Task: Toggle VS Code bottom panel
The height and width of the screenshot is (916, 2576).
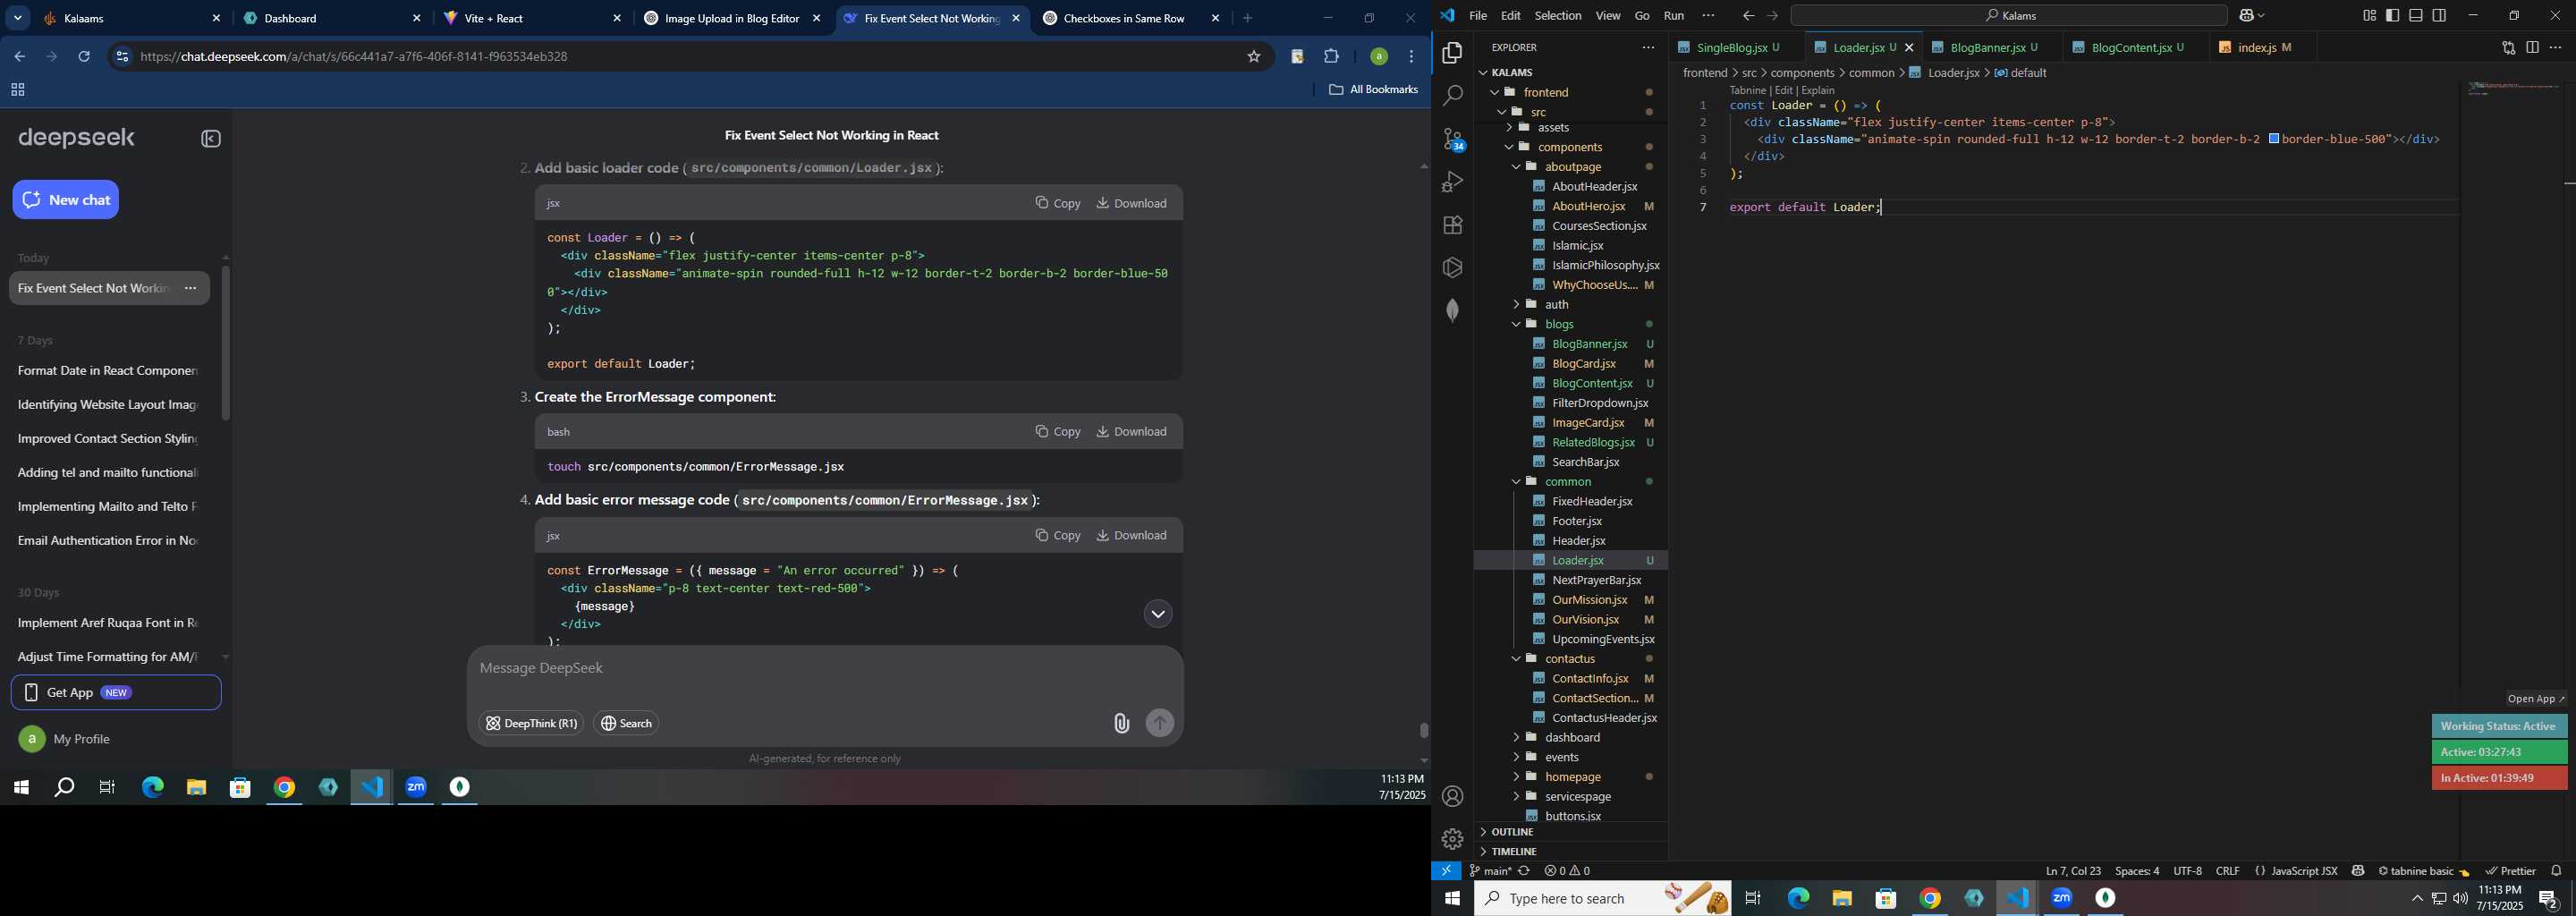Action: 2416,16
